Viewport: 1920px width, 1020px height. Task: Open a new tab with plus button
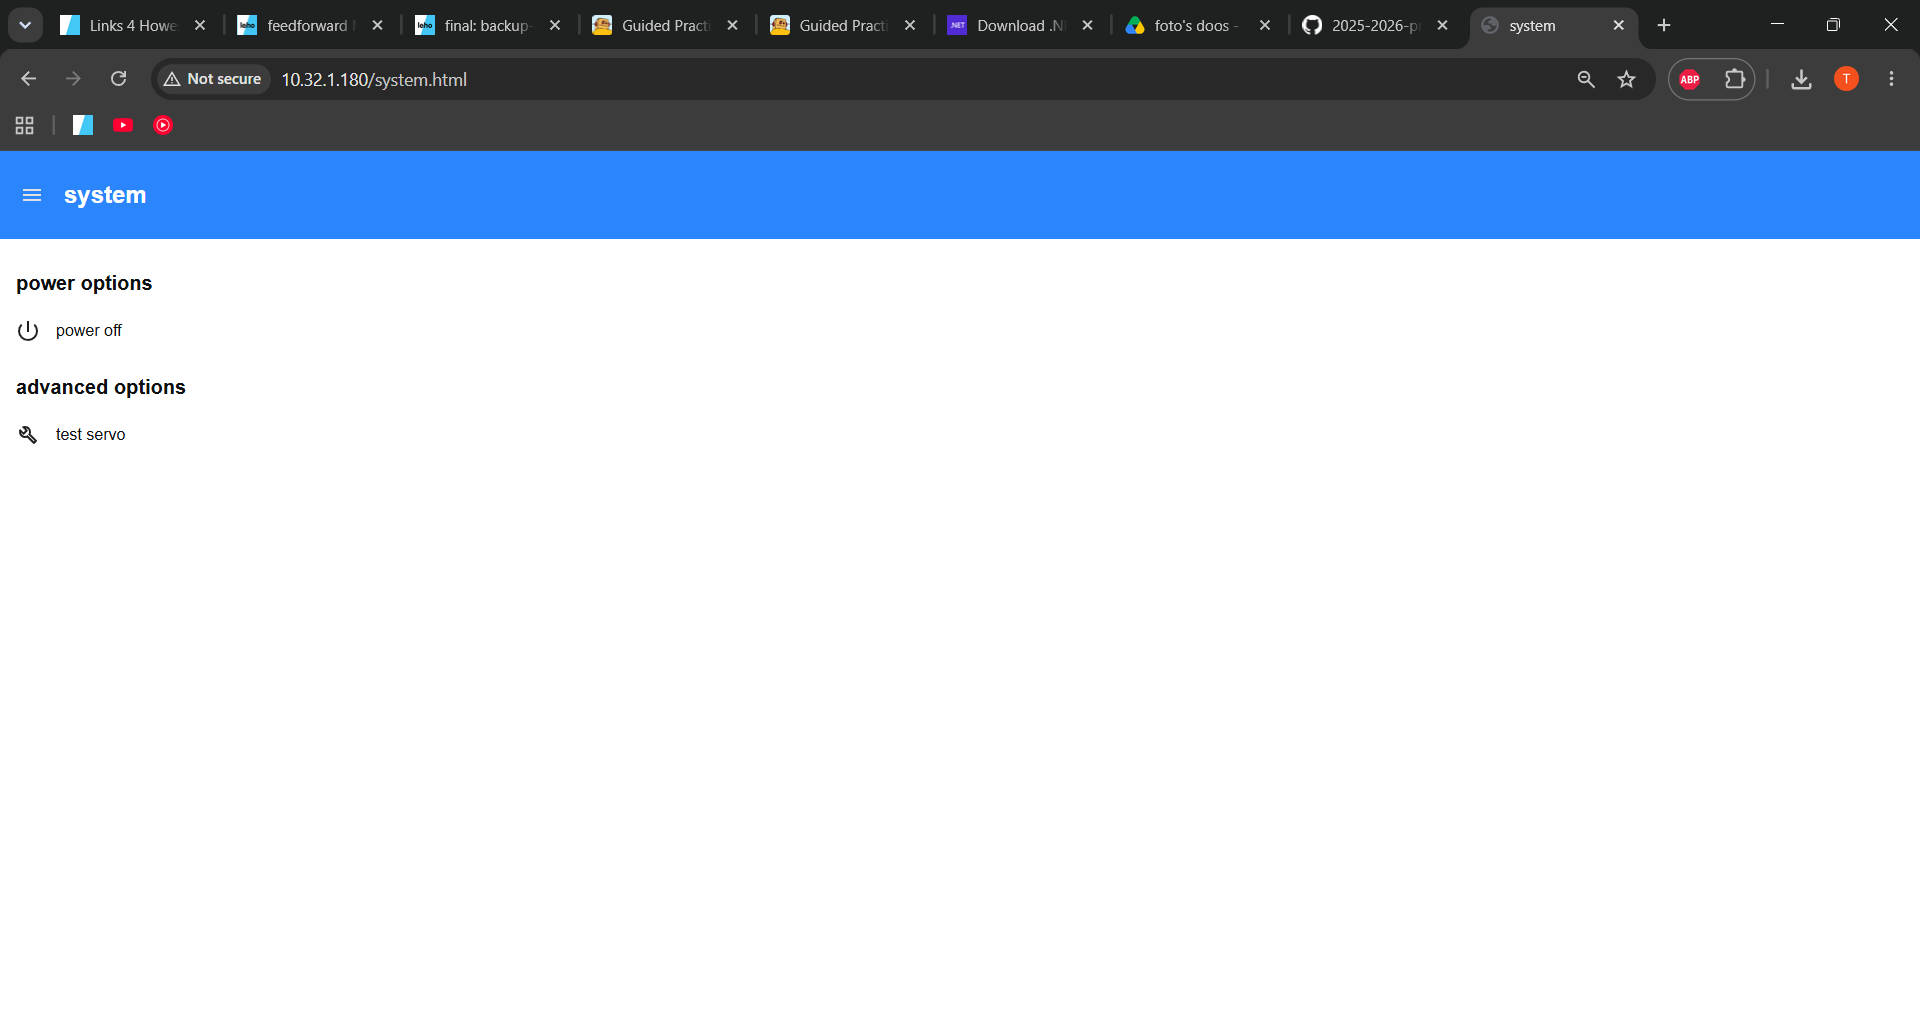(1664, 26)
